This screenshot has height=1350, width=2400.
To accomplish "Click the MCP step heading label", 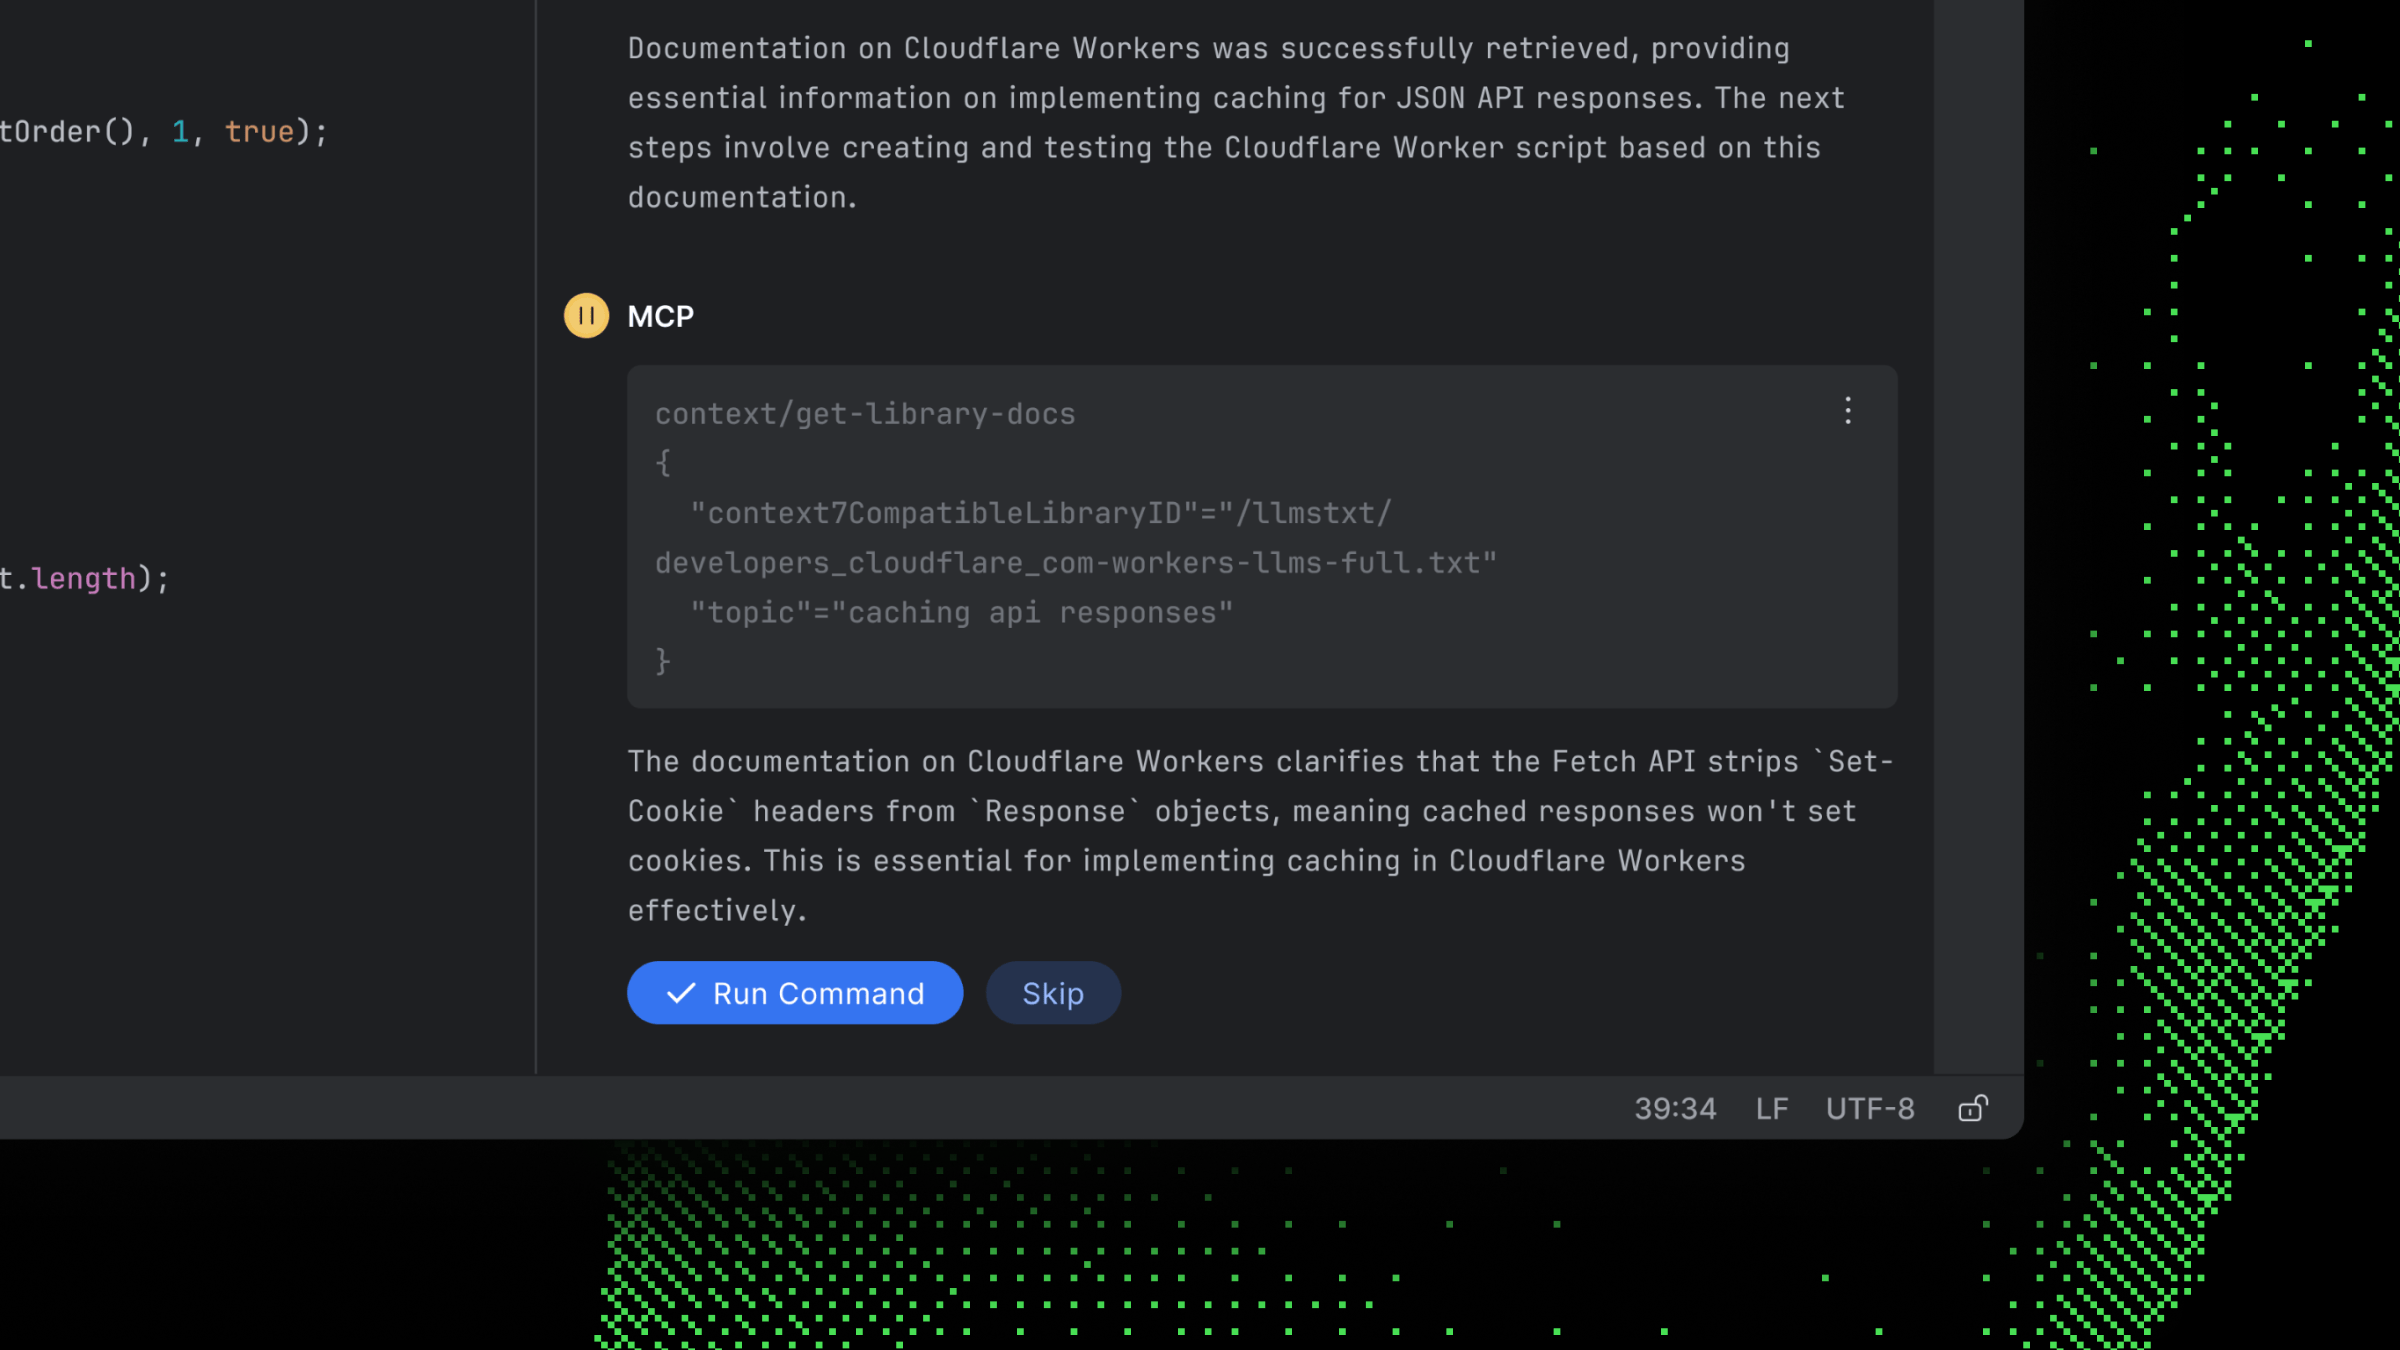I will [x=660, y=317].
